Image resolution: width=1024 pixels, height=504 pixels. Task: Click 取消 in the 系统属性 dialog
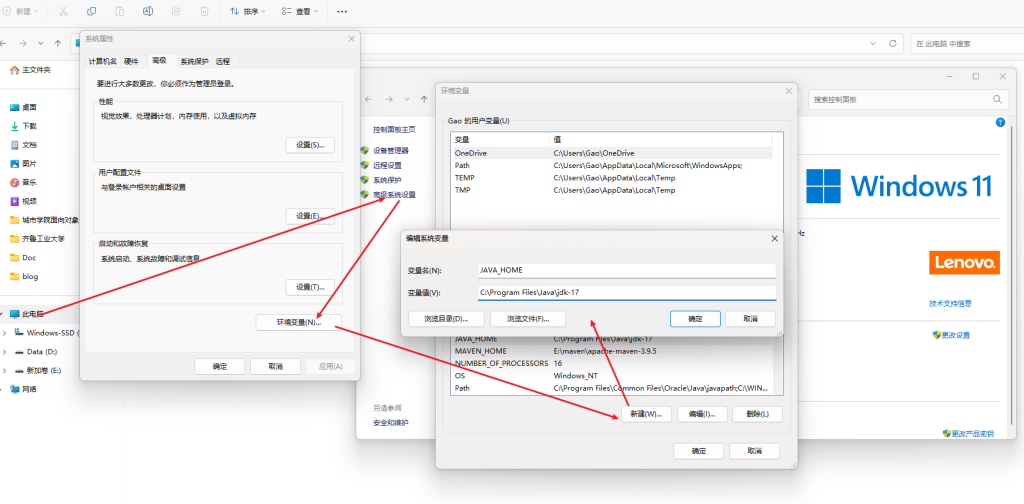276,366
